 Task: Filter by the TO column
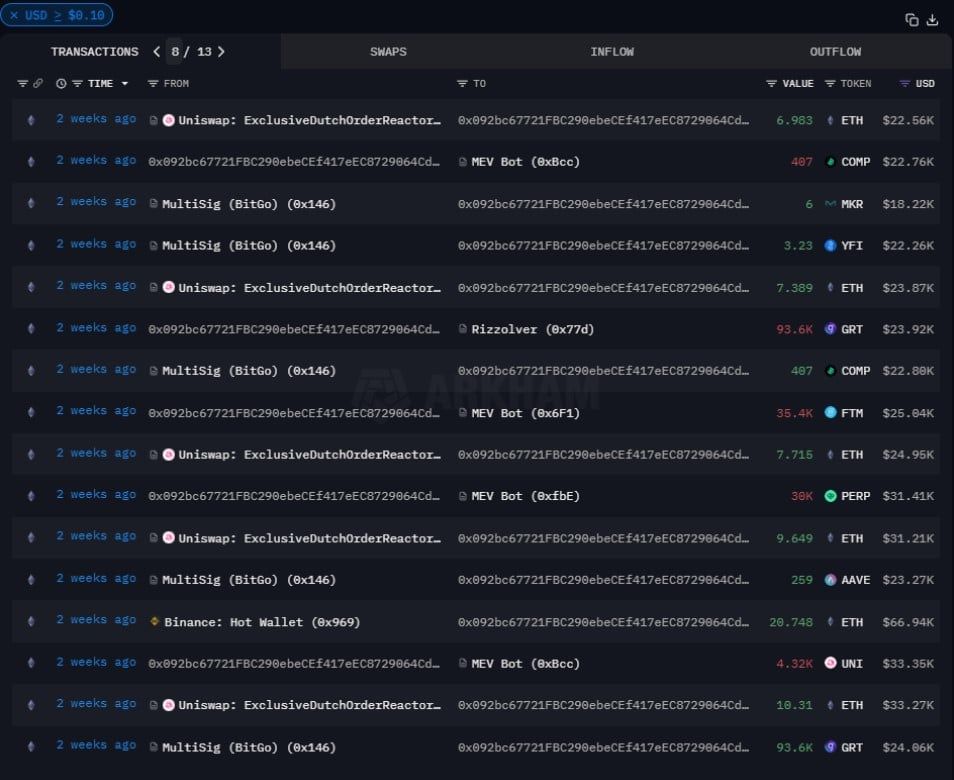click(x=462, y=83)
